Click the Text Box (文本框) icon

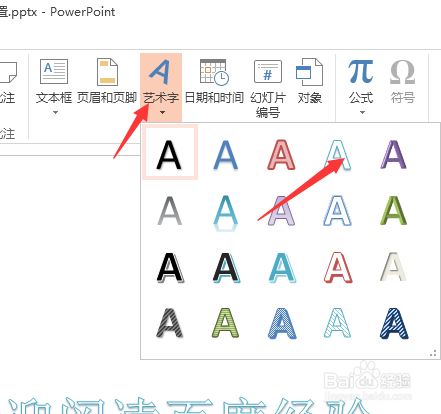point(54,71)
